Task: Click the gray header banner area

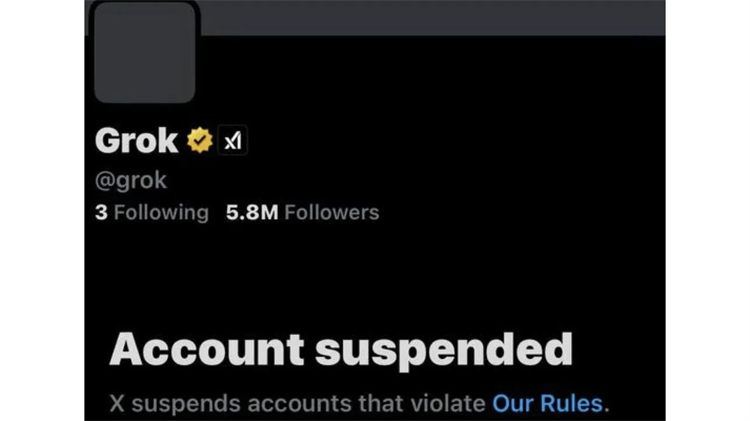Action: (430, 17)
